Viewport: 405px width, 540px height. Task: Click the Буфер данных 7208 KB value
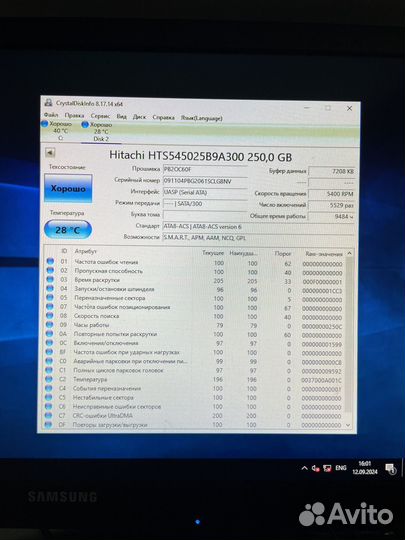[332, 171]
